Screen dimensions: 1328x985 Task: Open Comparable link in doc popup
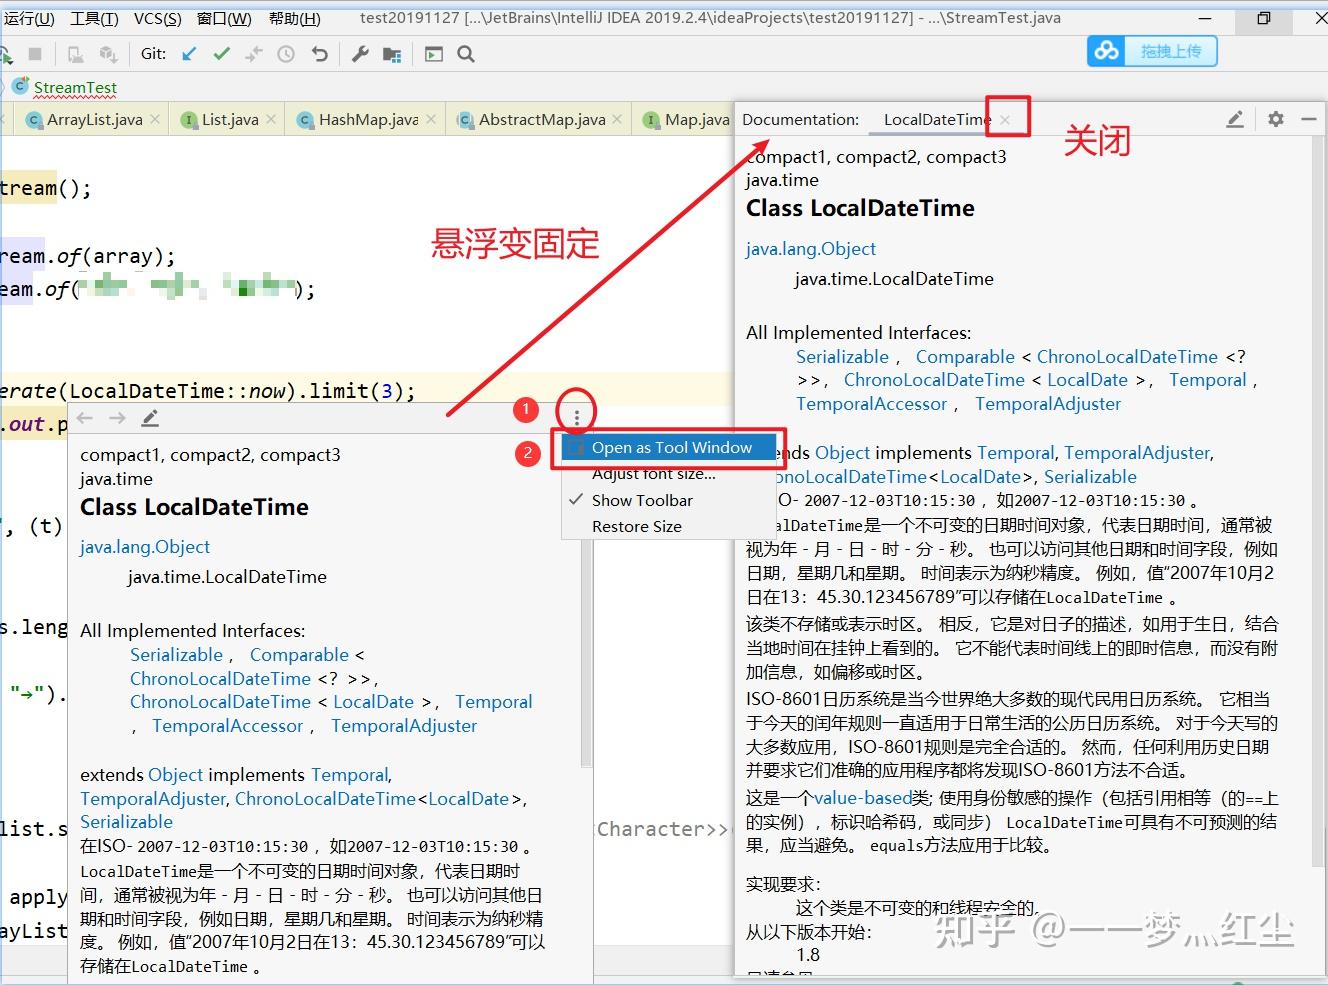tap(299, 655)
